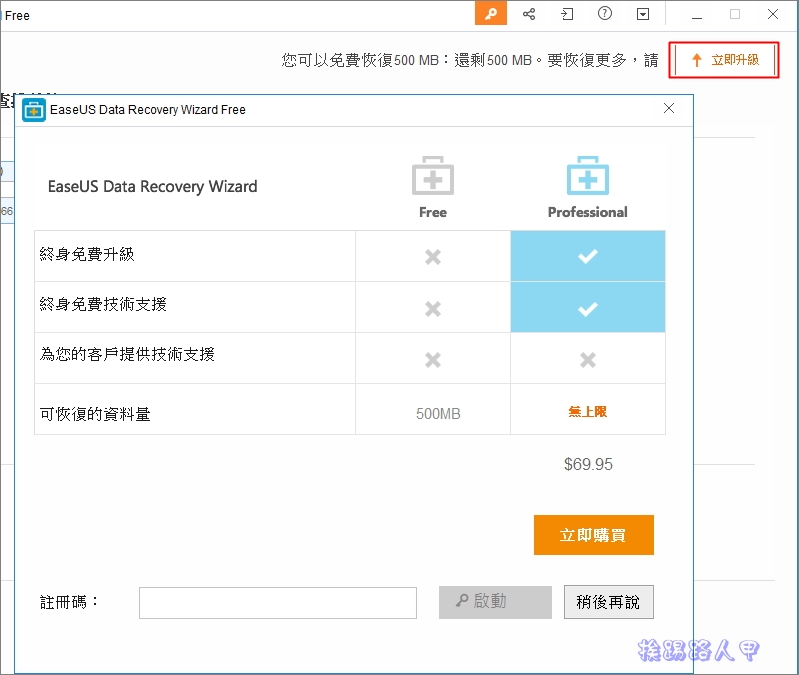Click Professional X for 為您的客戶提供技術支援
799x675 pixels.
pos(588,360)
